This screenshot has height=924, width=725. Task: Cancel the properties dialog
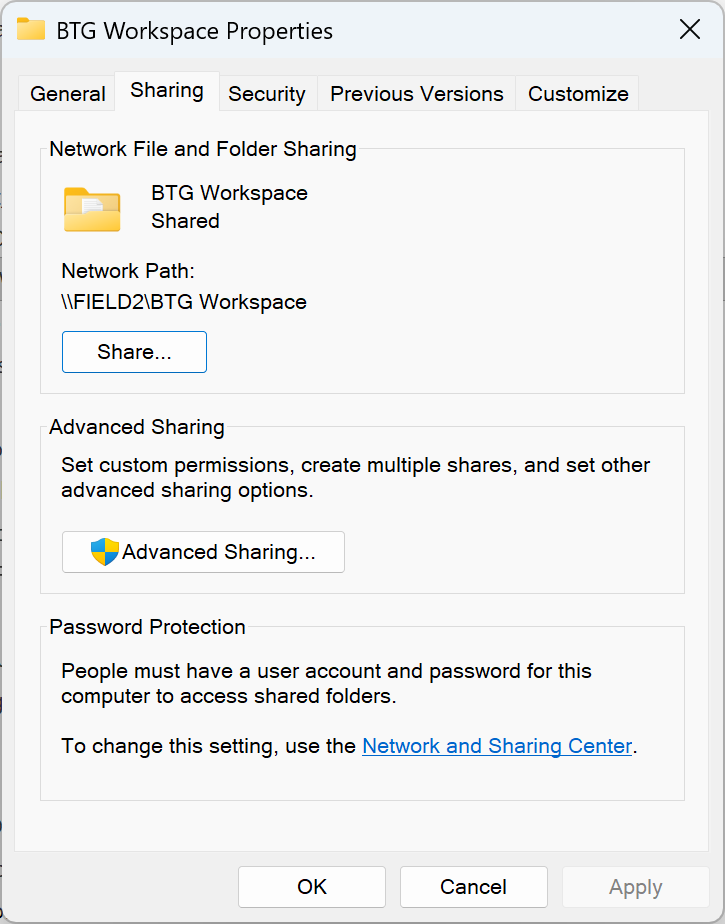tap(474, 887)
